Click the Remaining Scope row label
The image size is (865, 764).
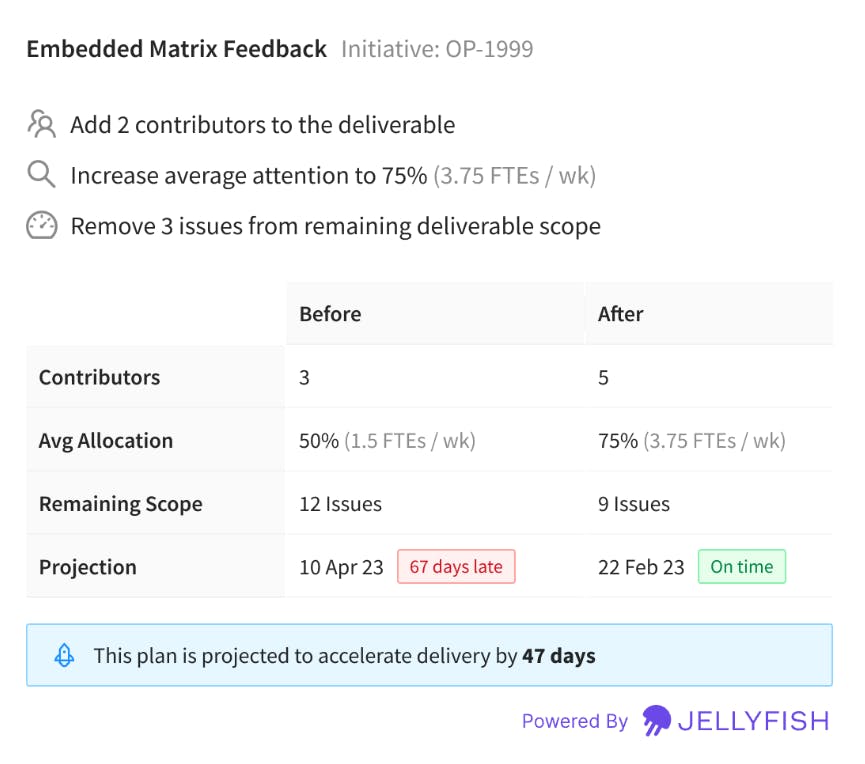tap(120, 504)
